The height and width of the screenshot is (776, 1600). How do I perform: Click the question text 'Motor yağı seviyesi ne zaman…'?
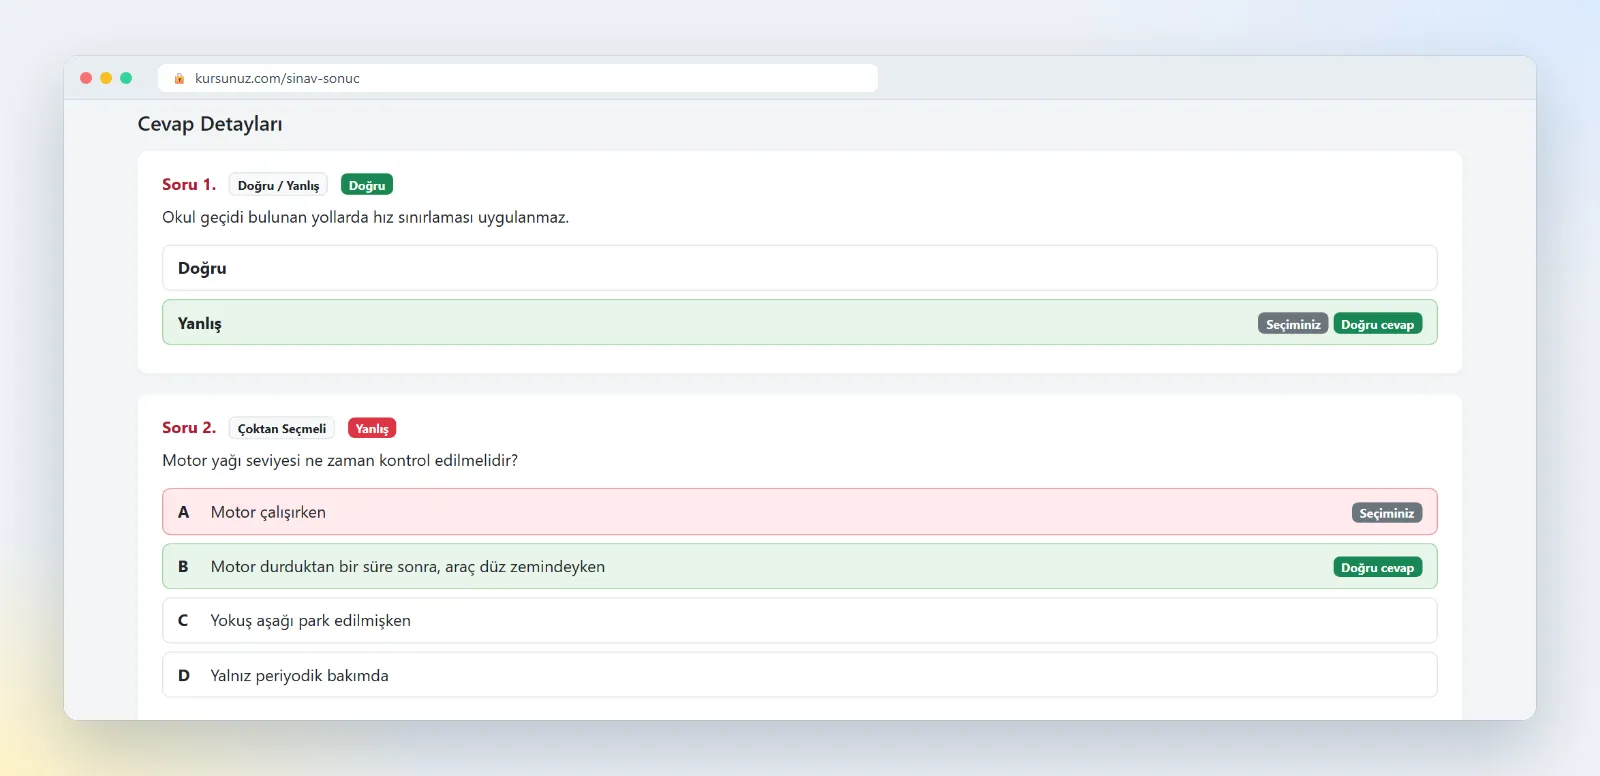click(340, 460)
